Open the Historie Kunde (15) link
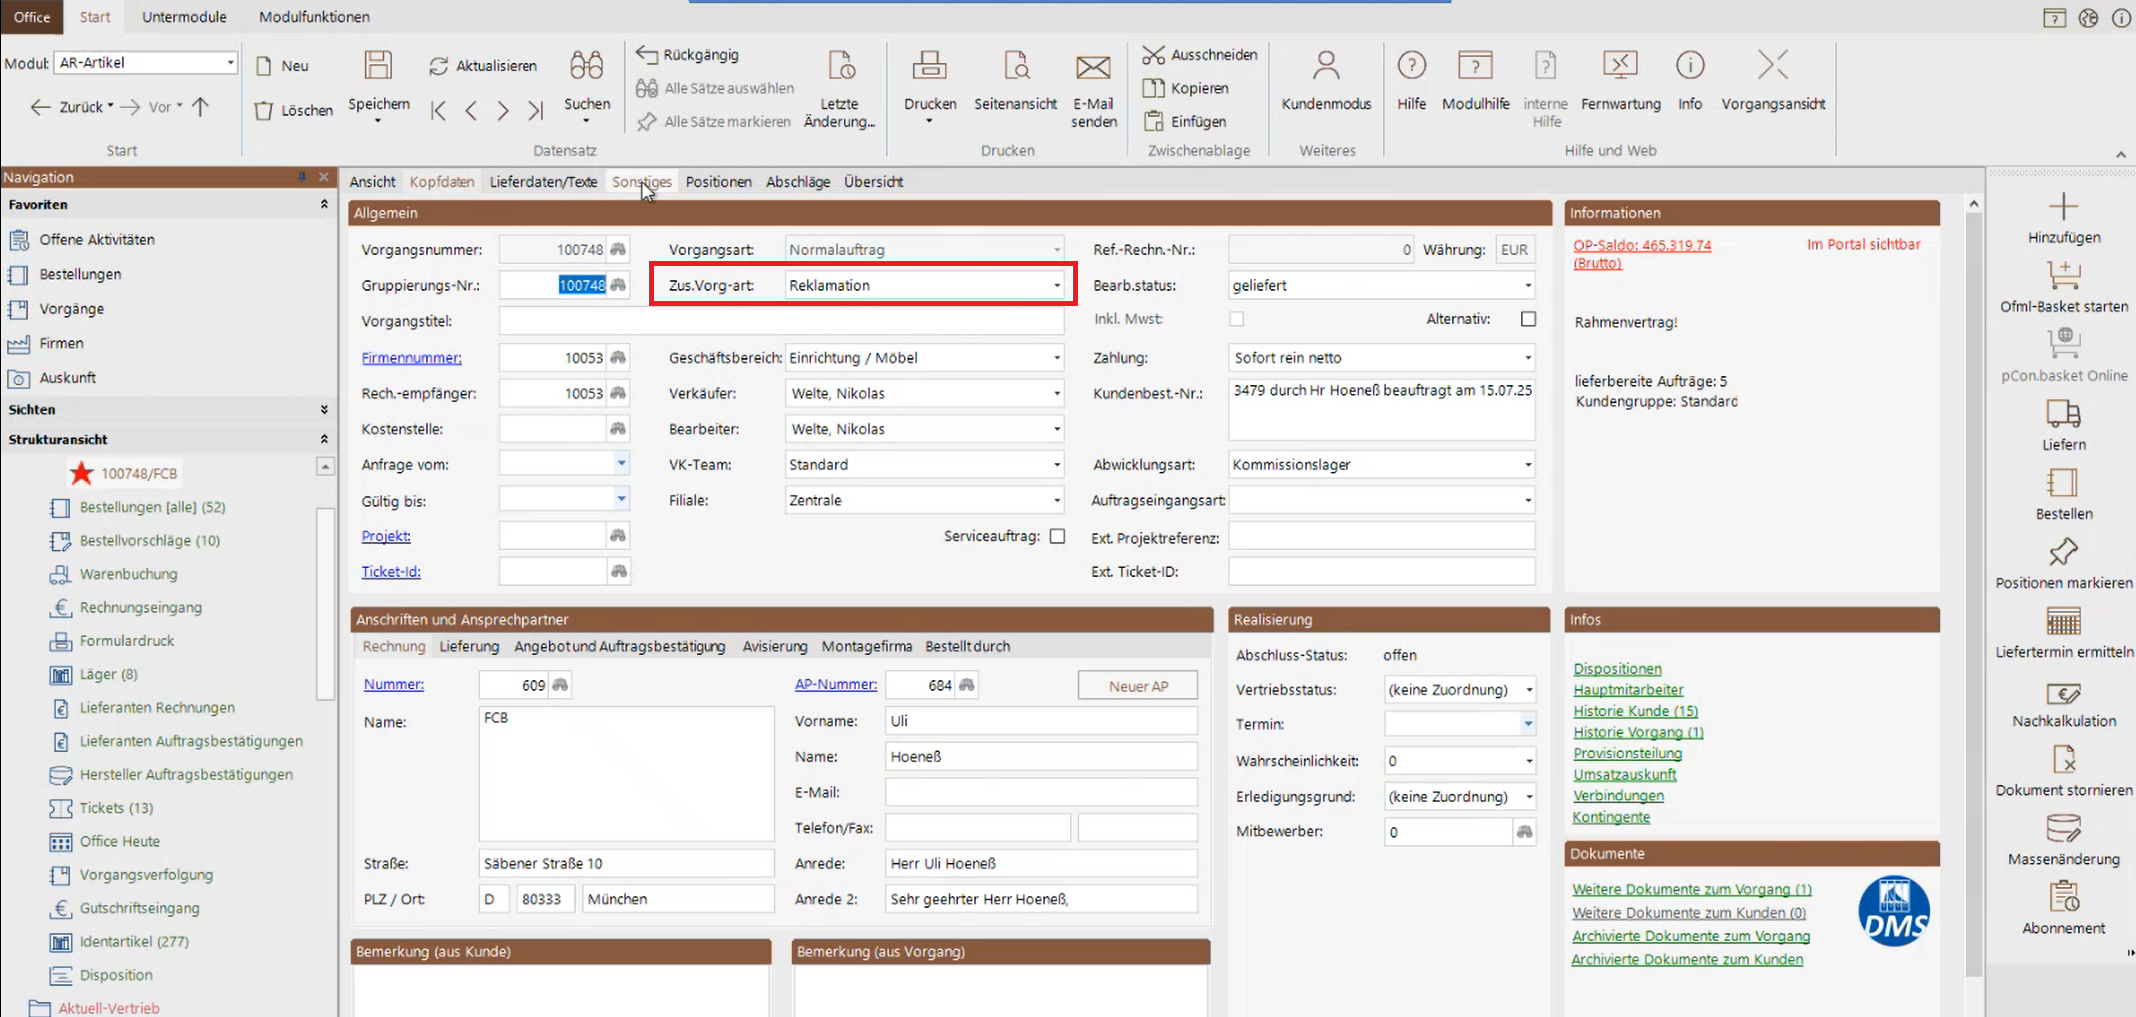The height and width of the screenshot is (1017, 2136). [x=1635, y=711]
